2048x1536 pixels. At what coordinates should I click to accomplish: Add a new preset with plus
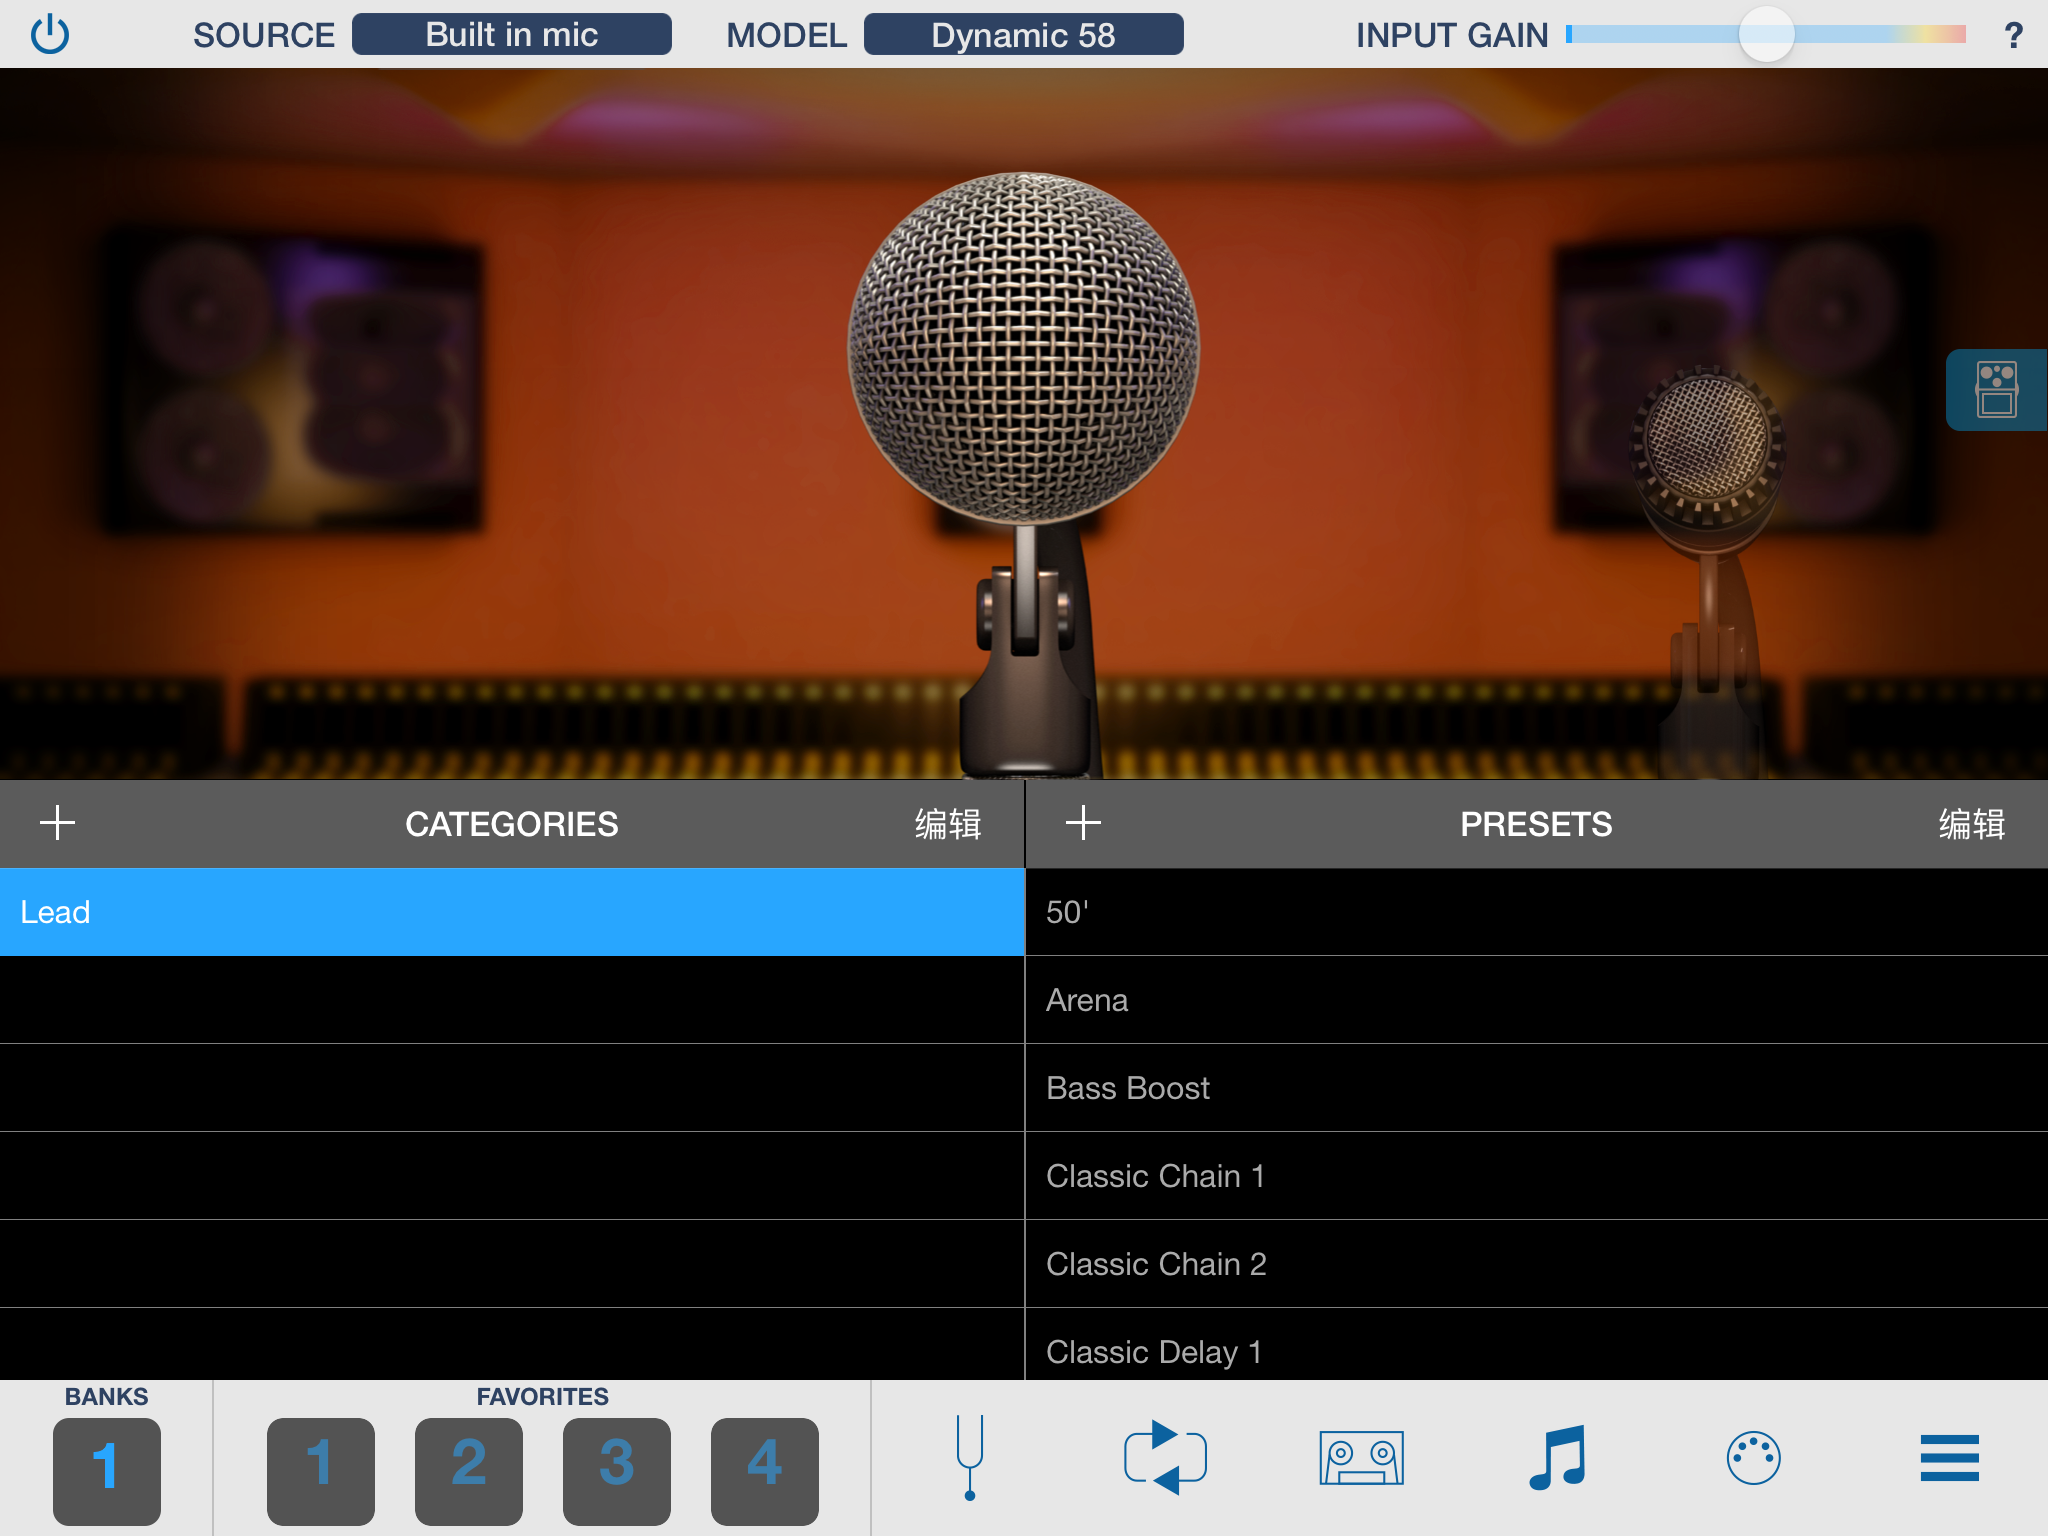click(x=1083, y=823)
